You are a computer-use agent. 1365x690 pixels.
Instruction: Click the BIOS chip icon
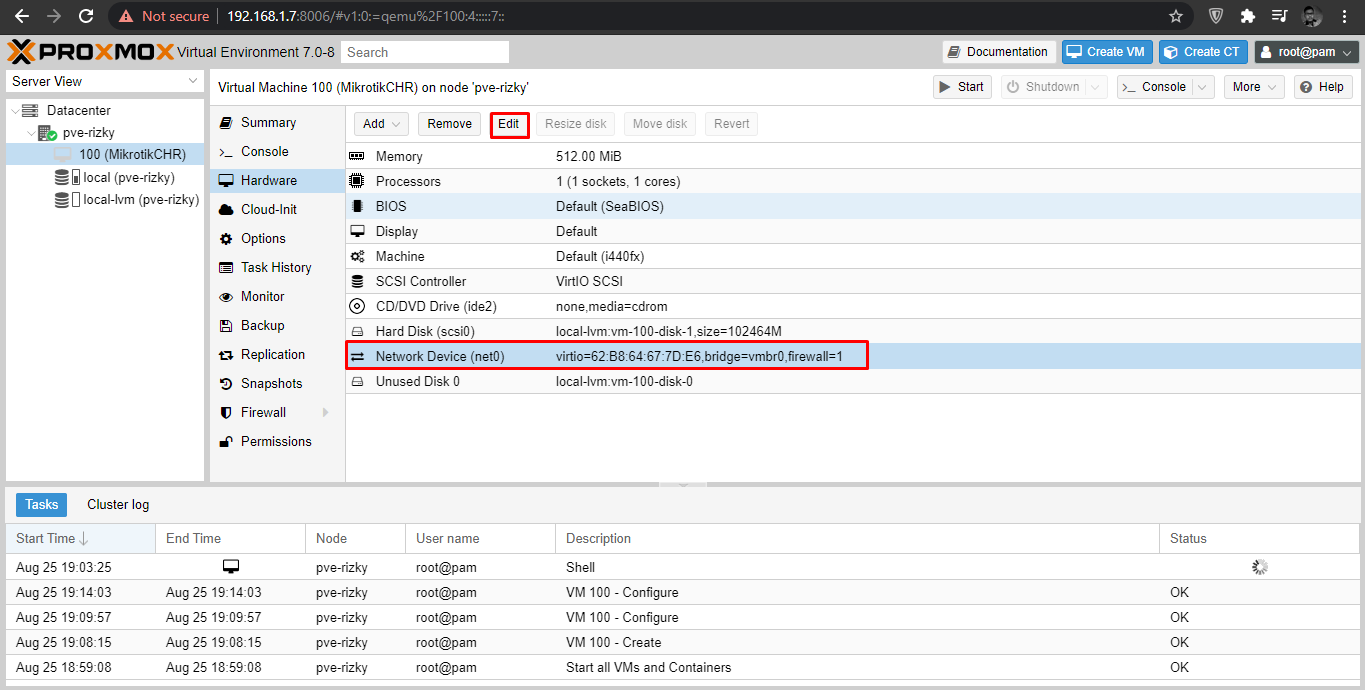(x=357, y=206)
